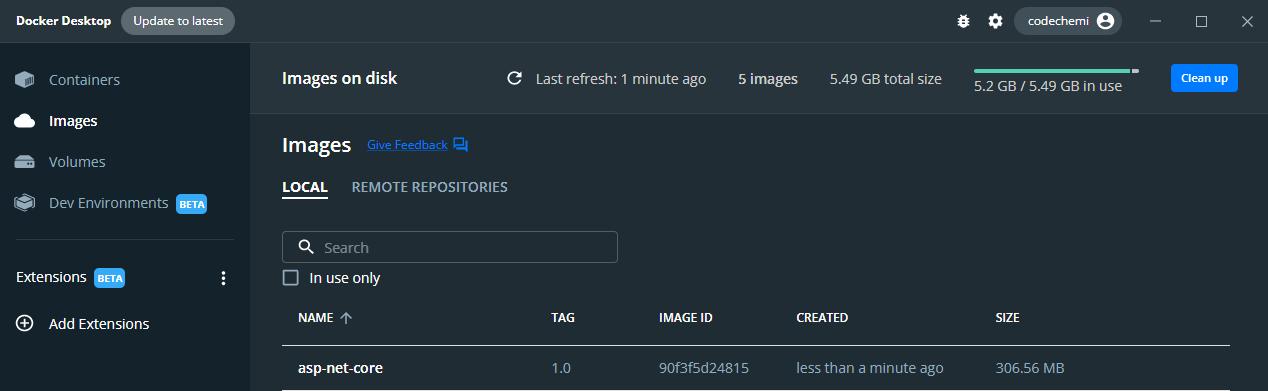The width and height of the screenshot is (1268, 391).
Task: Click 'Last refresh: 1 minute ago' text
Action: pos(621,78)
